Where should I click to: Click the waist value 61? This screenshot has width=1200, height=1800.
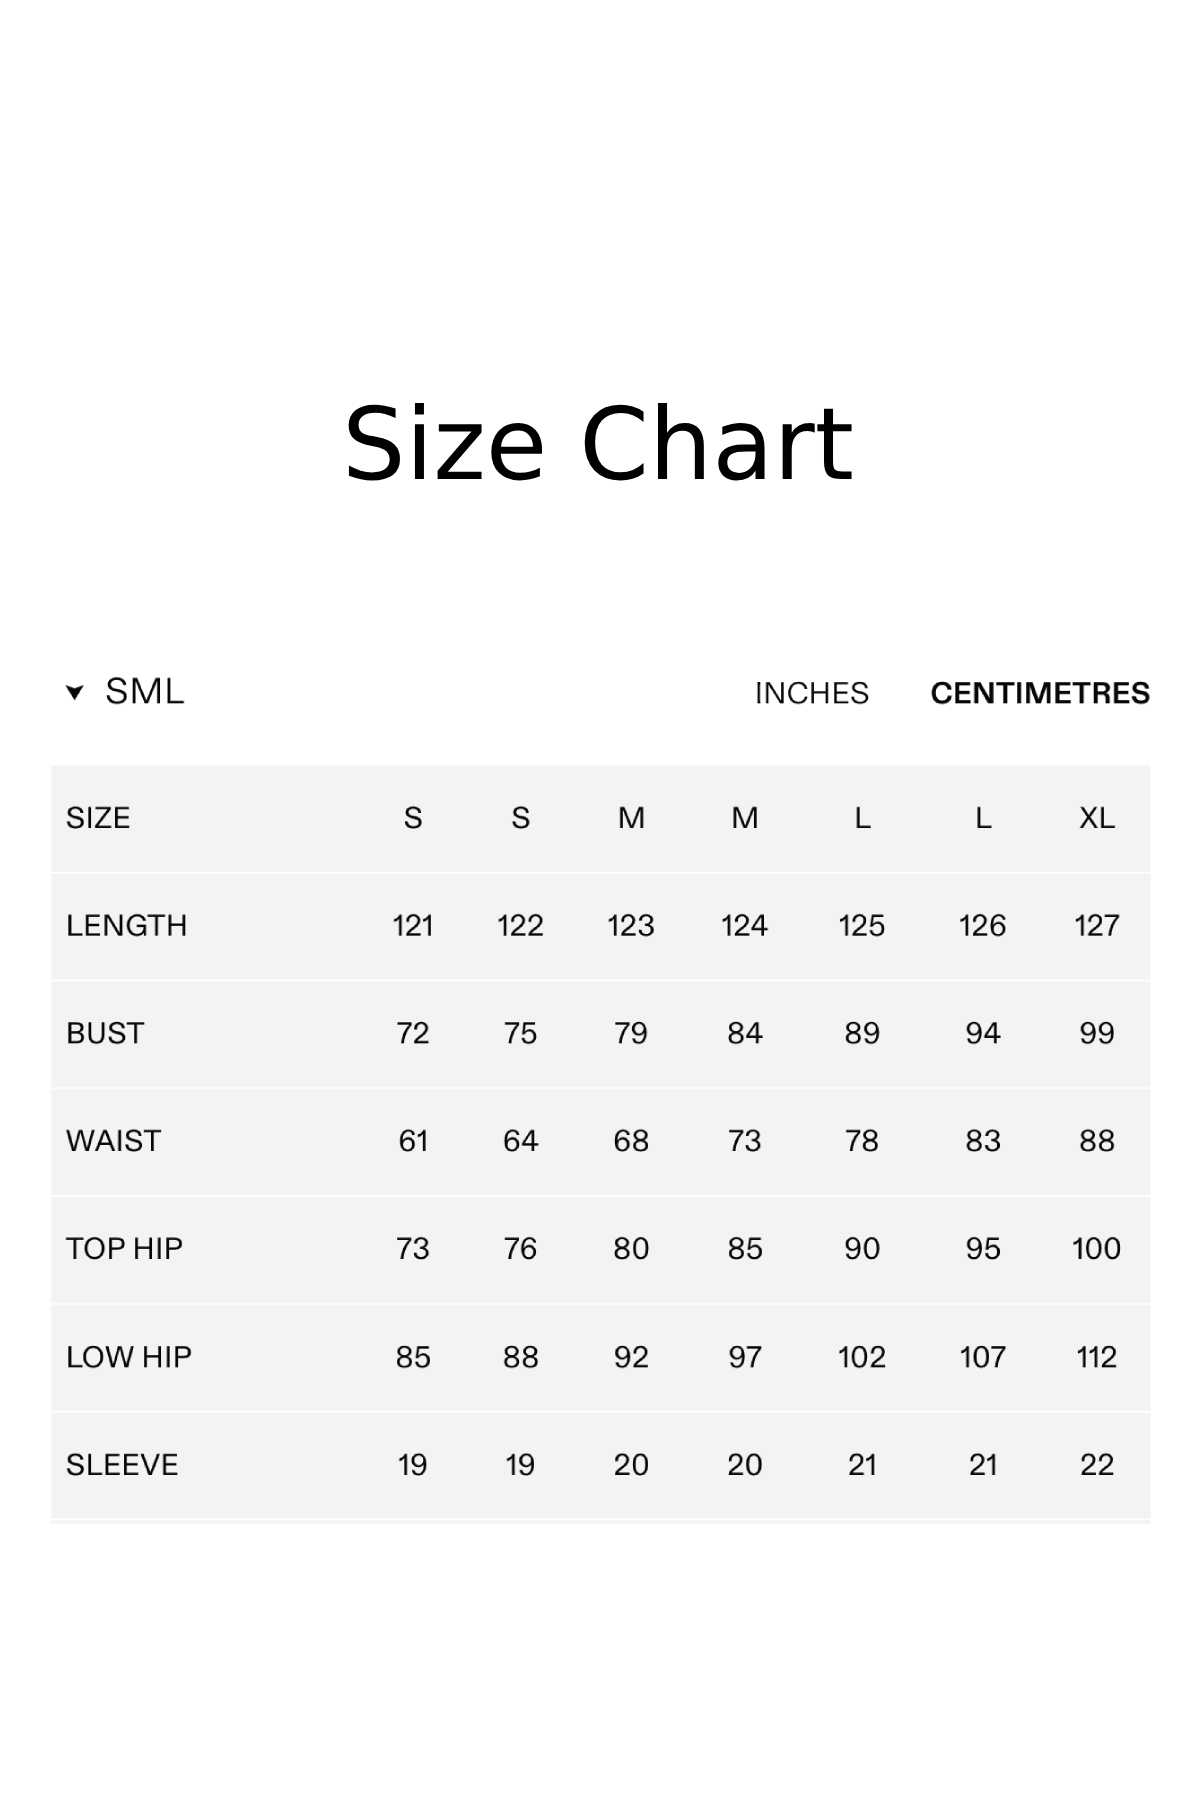[x=413, y=1141]
